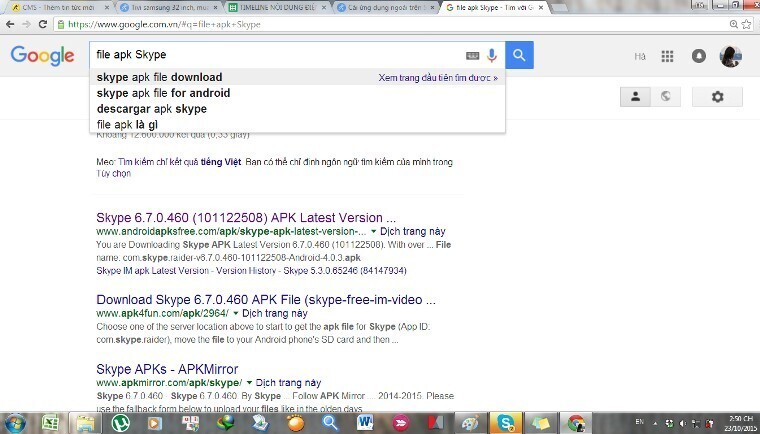
Task: Select global results globe toggle
Action: coord(666,97)
